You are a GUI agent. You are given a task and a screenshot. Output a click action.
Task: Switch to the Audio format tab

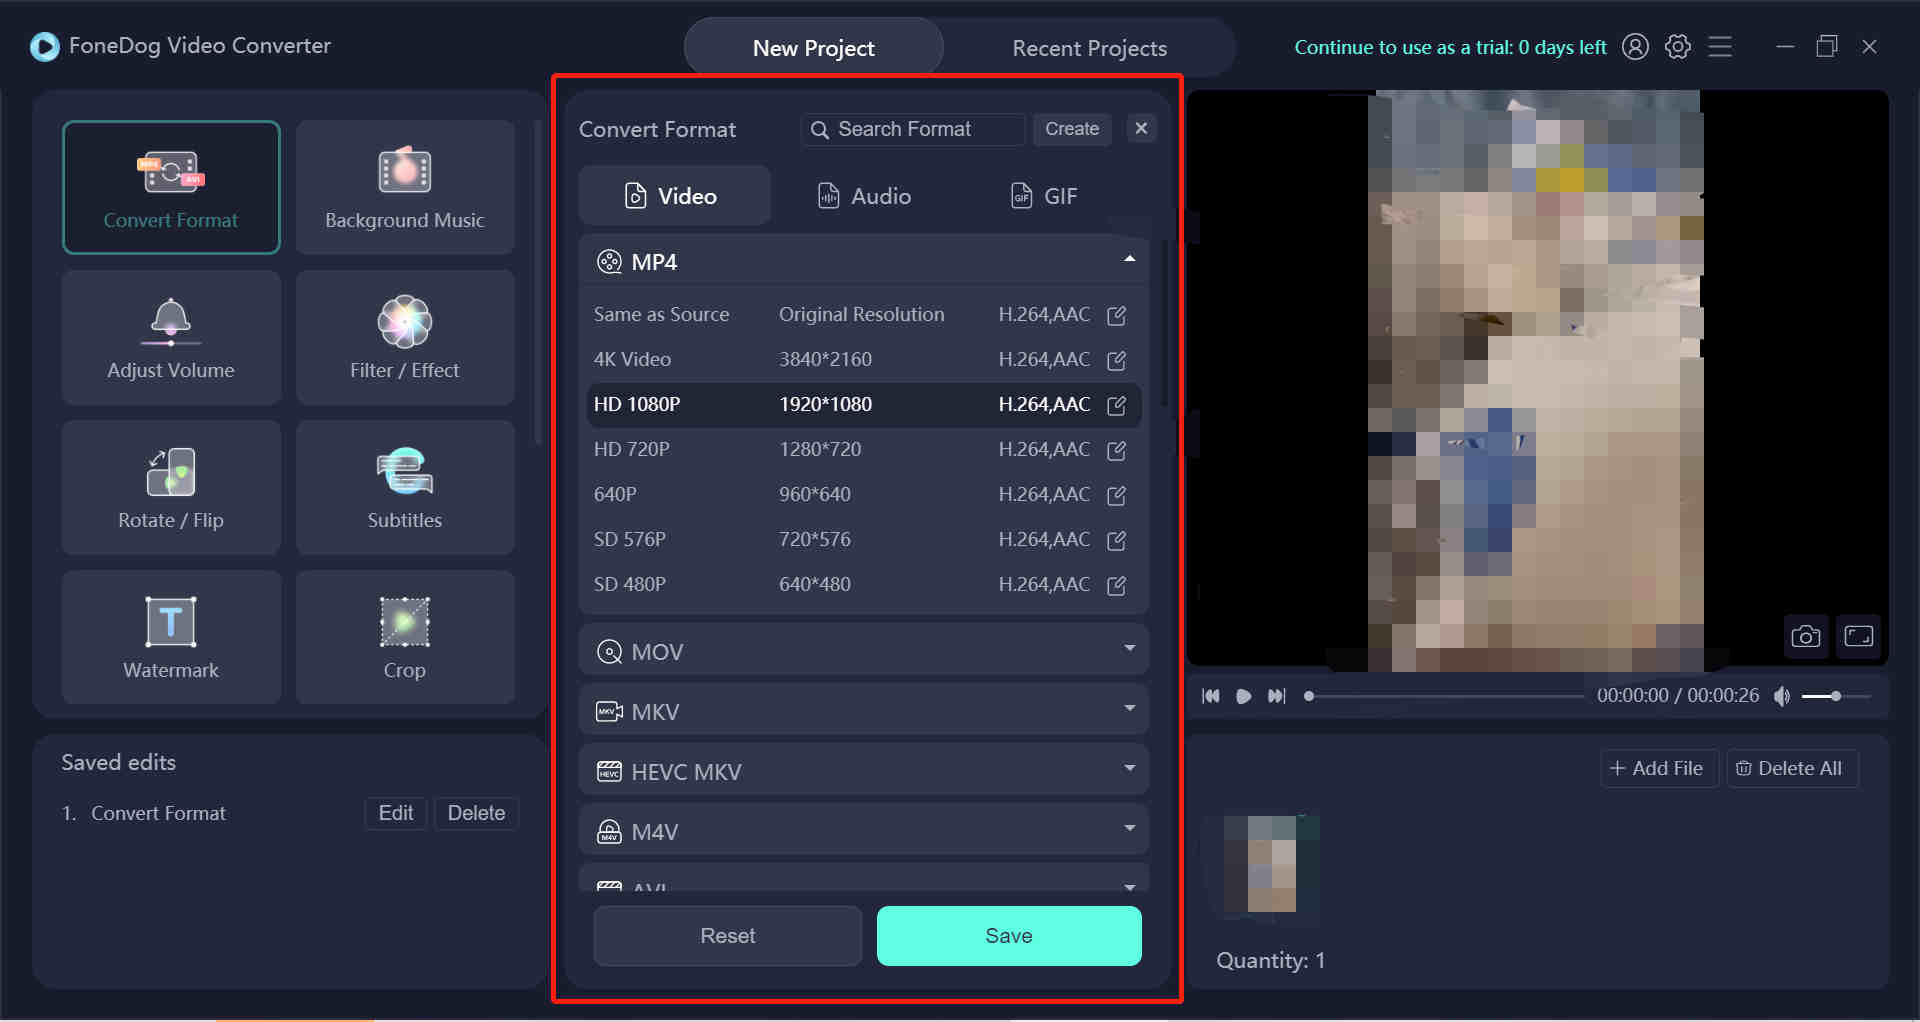[x=864, y=196]
